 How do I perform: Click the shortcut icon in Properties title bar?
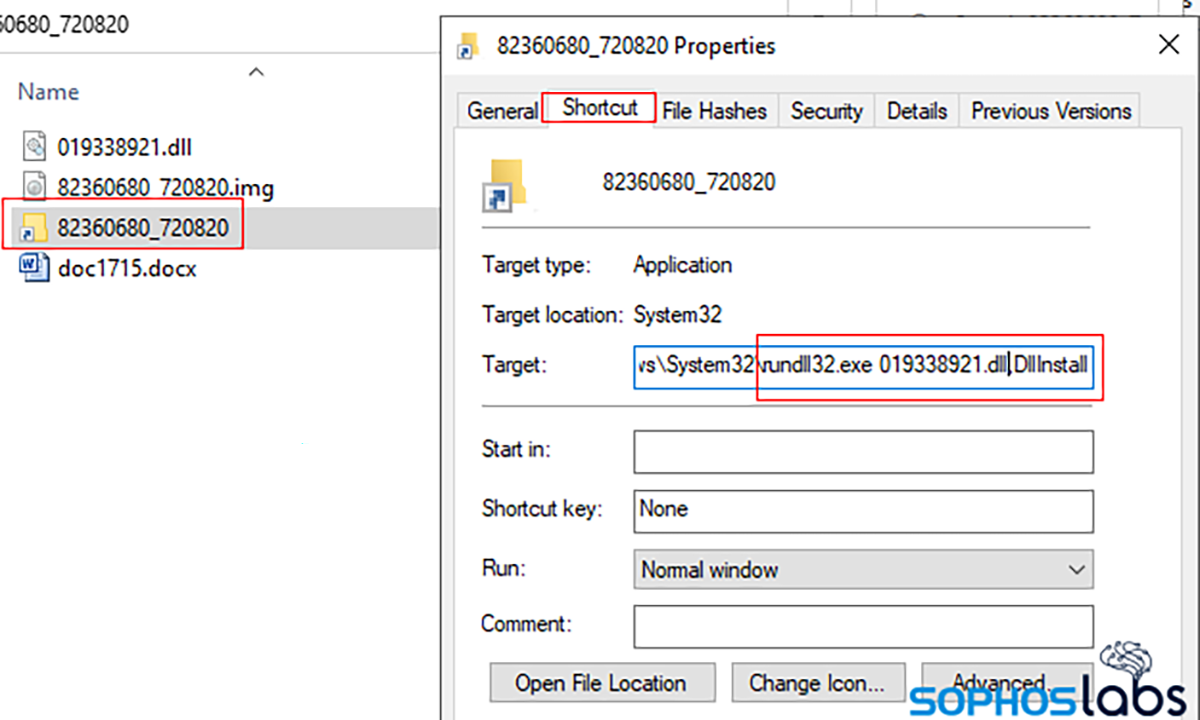pos(467,46)
